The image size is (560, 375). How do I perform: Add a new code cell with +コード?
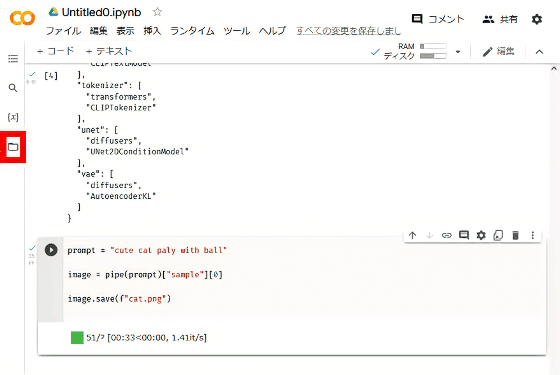55,51
